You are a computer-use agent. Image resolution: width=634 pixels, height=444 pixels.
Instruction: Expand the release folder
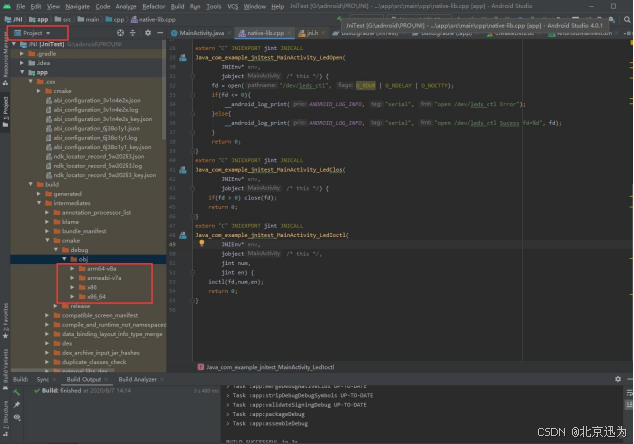pyautogui.click(x=56, y=306)
